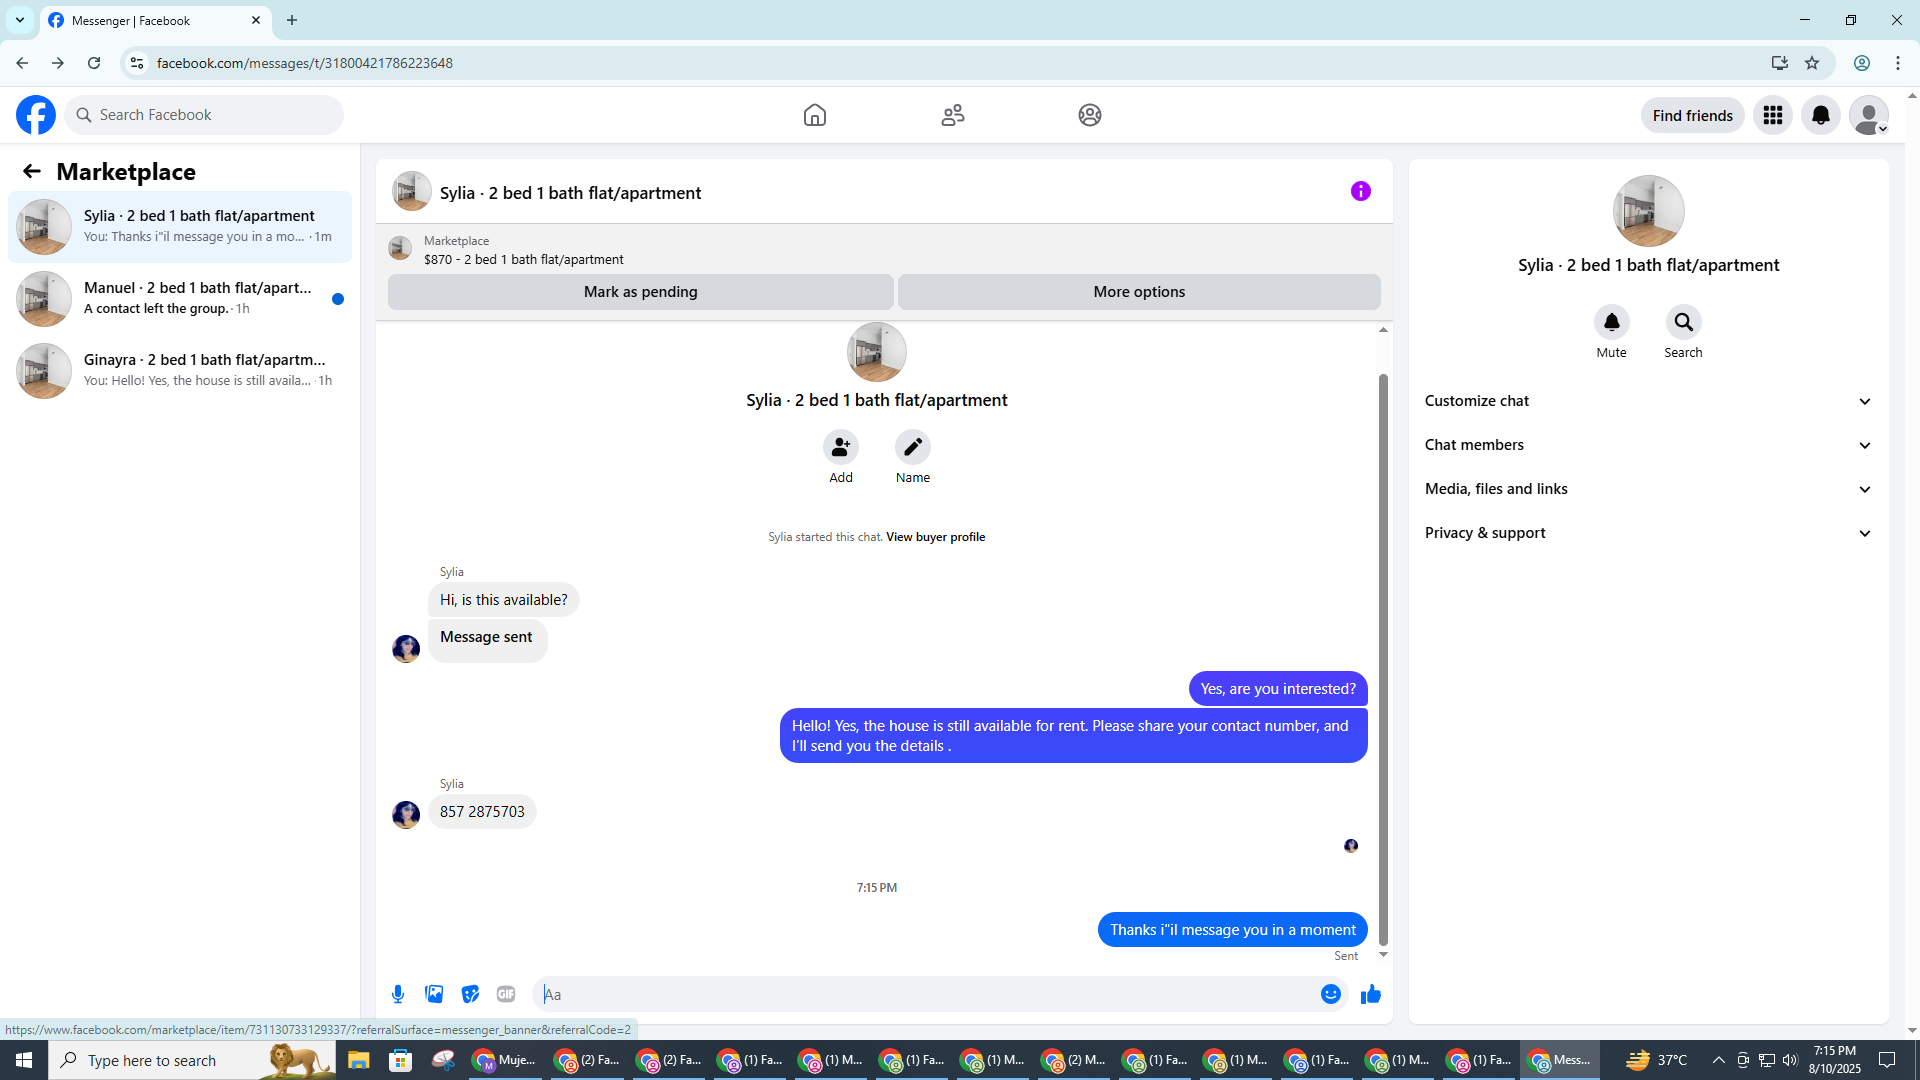Search in conversation using the magnifier icon
Viewport: 1920px width, 1080px height.
(1683, 322)
